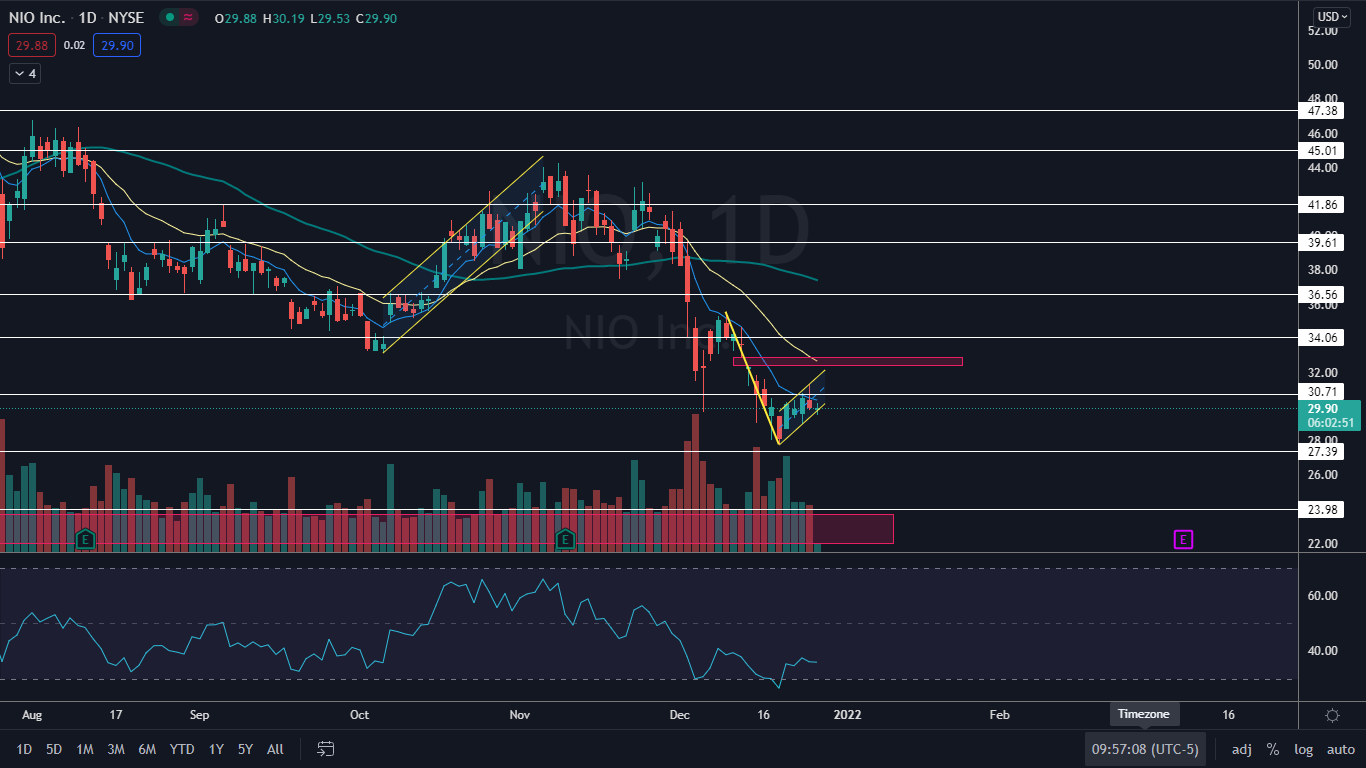Image resolution: width=1366 pixels, height=768 pixels.
Task: Open the go-to-date calendar icon
Action: pos(325,748)
